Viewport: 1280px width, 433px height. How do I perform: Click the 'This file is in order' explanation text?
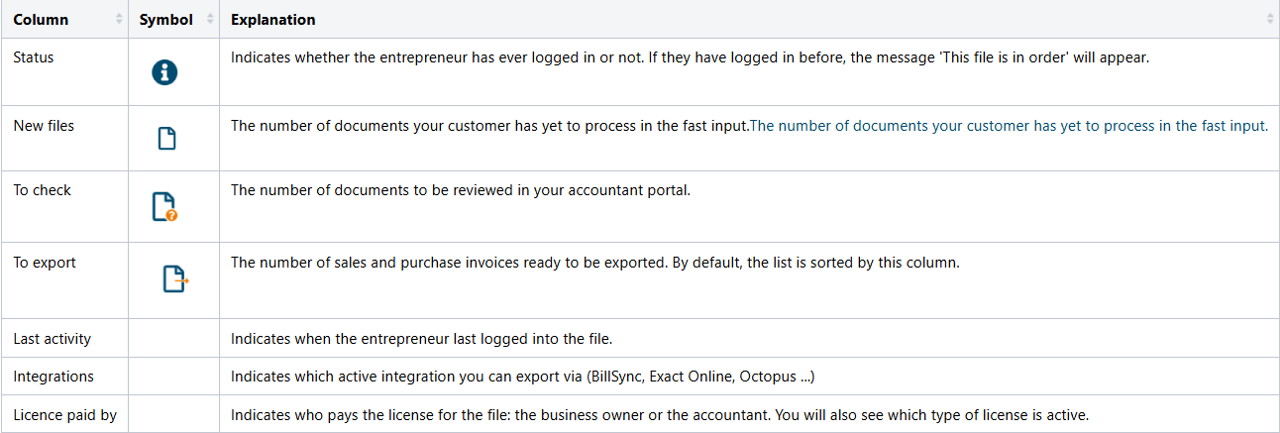click(690, 58)
